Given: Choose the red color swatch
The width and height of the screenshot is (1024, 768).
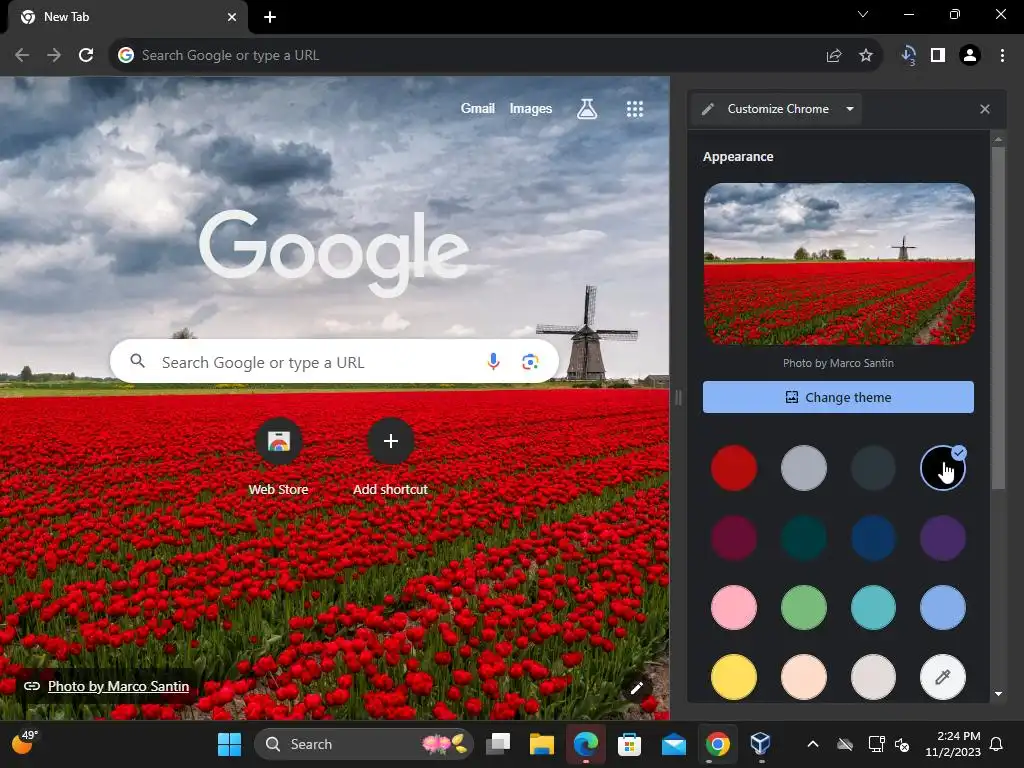Looking at the screenshot, I should coord(734,468).
